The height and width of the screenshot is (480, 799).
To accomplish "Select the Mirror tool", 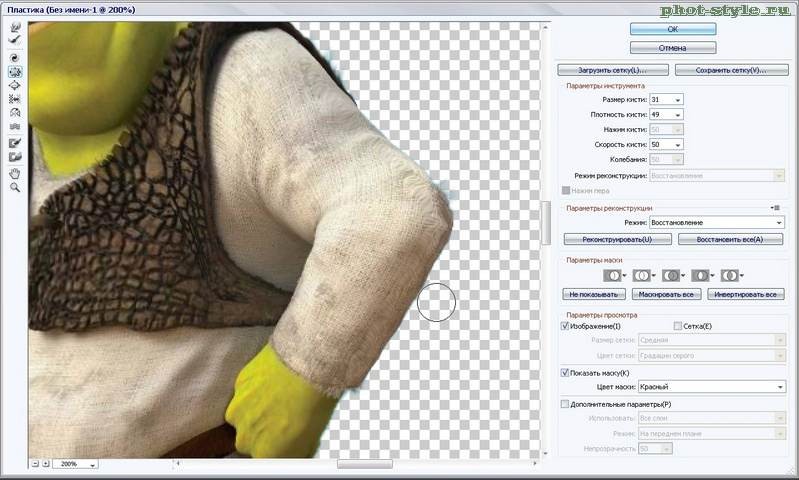I will coord(15,113).
